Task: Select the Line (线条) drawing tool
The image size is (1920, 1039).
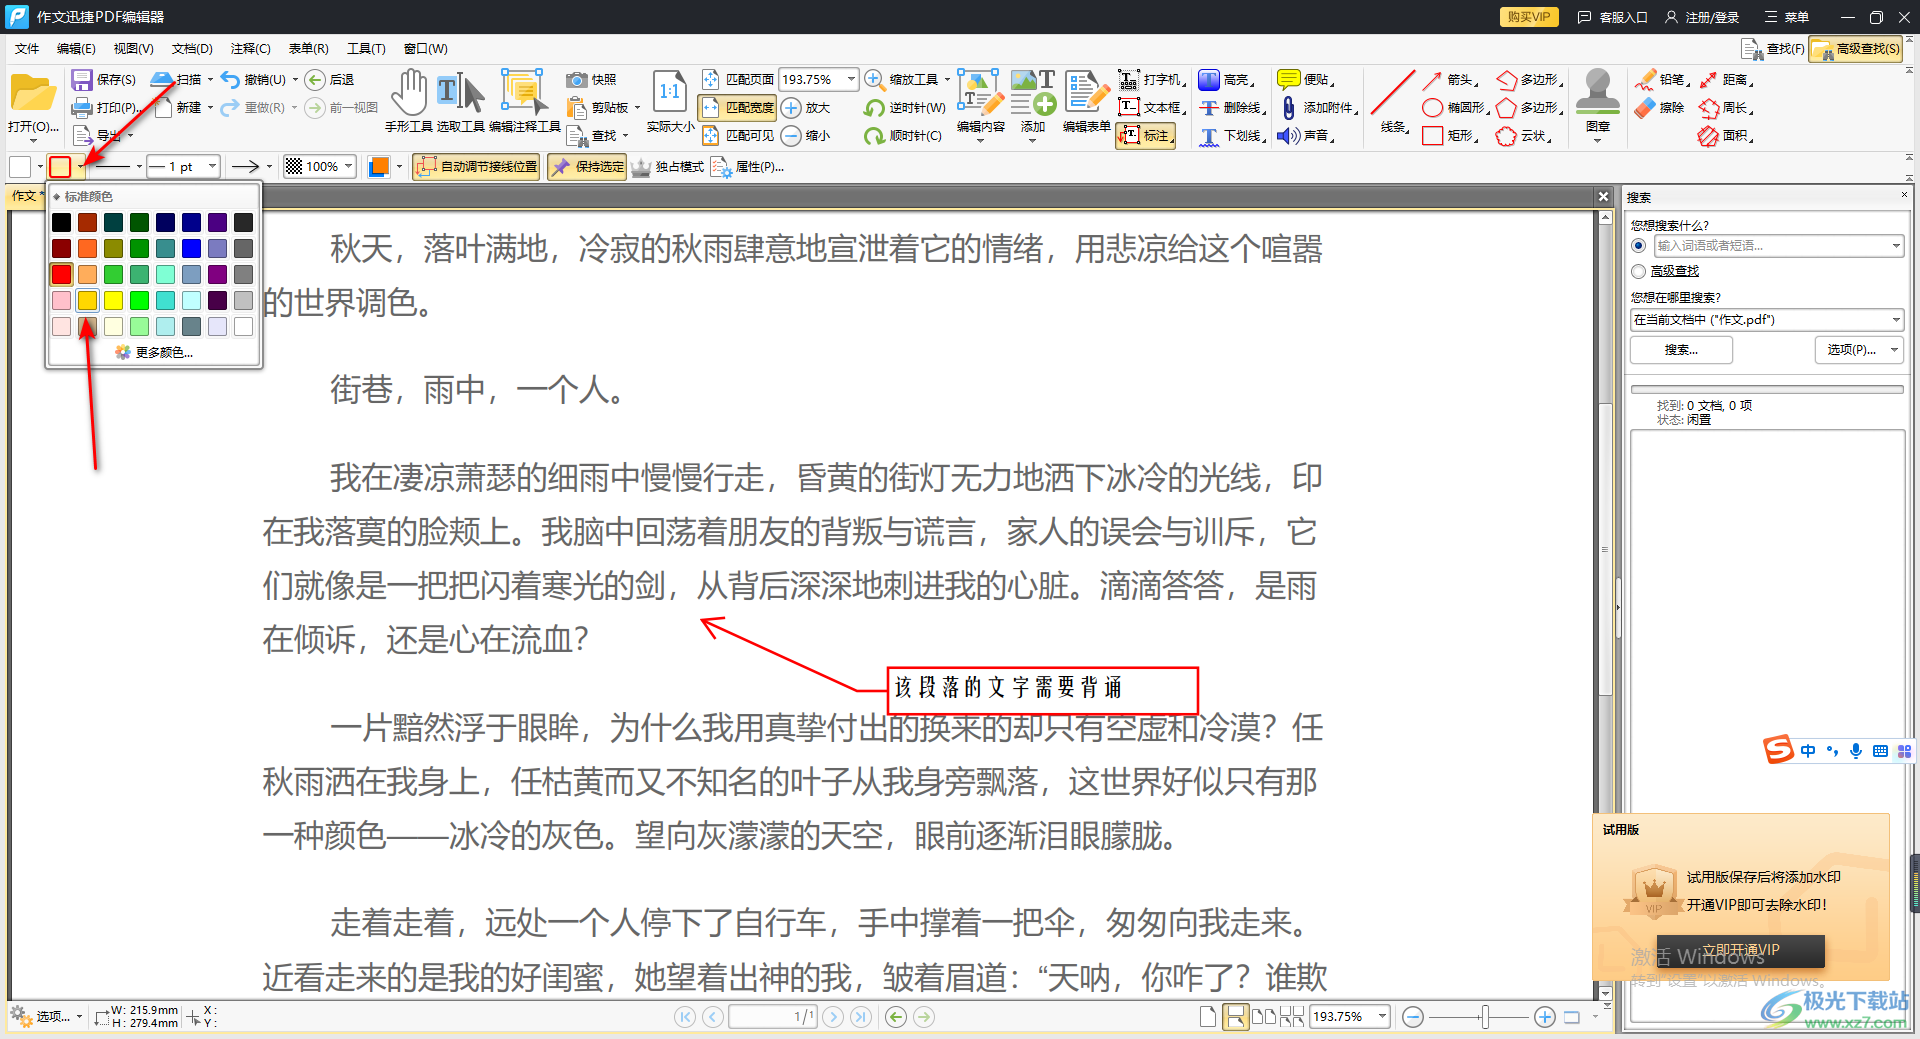Action: coord(1393,101)
